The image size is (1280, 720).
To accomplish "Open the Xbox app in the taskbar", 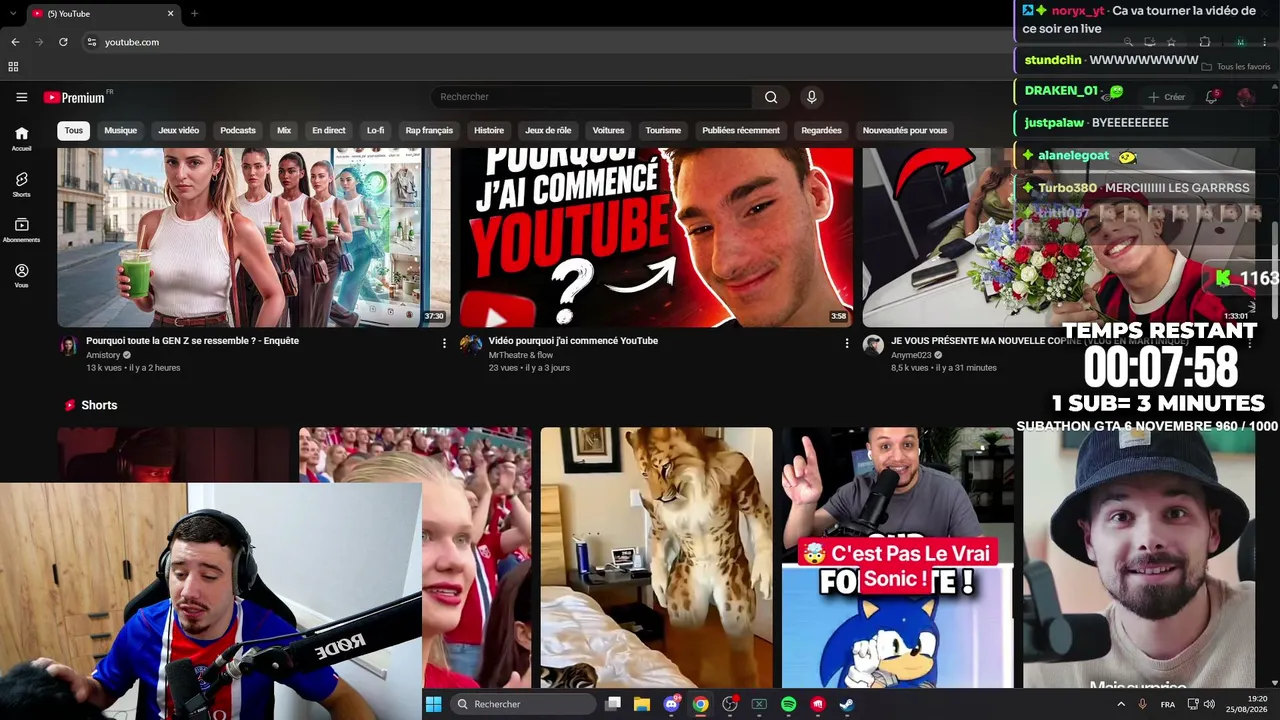I will (x=759, y=704).
